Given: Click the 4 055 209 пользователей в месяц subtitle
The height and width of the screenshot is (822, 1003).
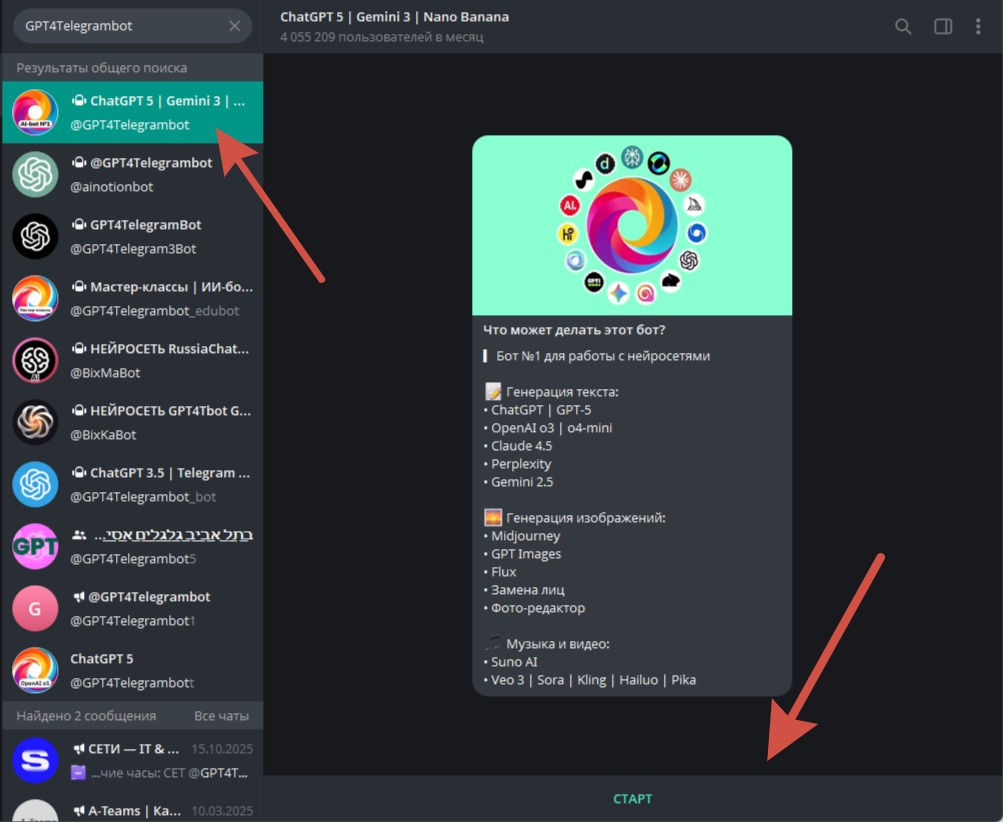Looking at the screenshot, I should [x=382, y=37].
